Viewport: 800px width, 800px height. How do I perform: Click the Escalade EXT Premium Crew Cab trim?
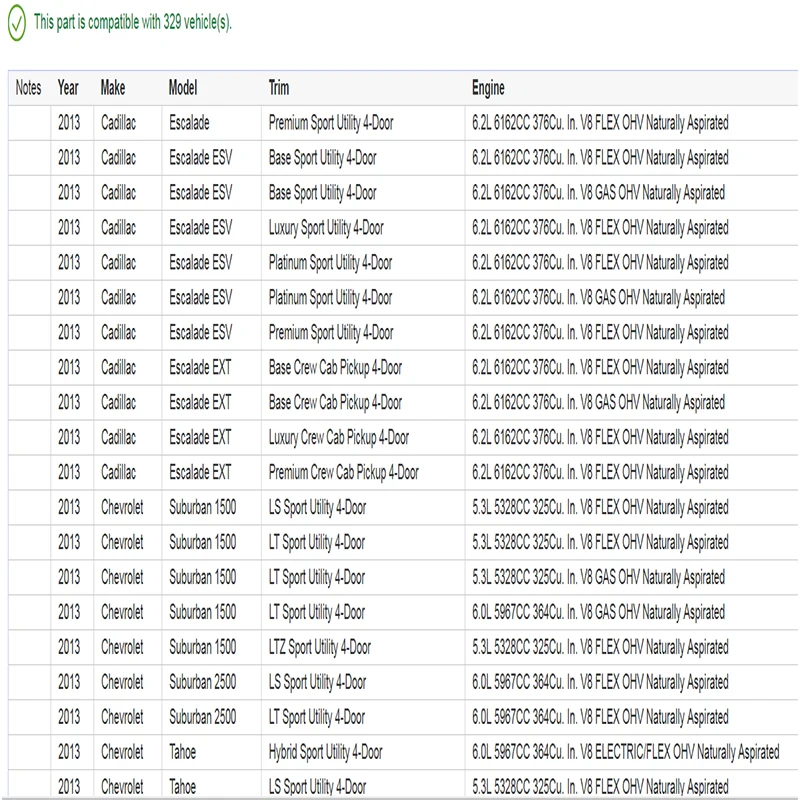pos(343,472)
